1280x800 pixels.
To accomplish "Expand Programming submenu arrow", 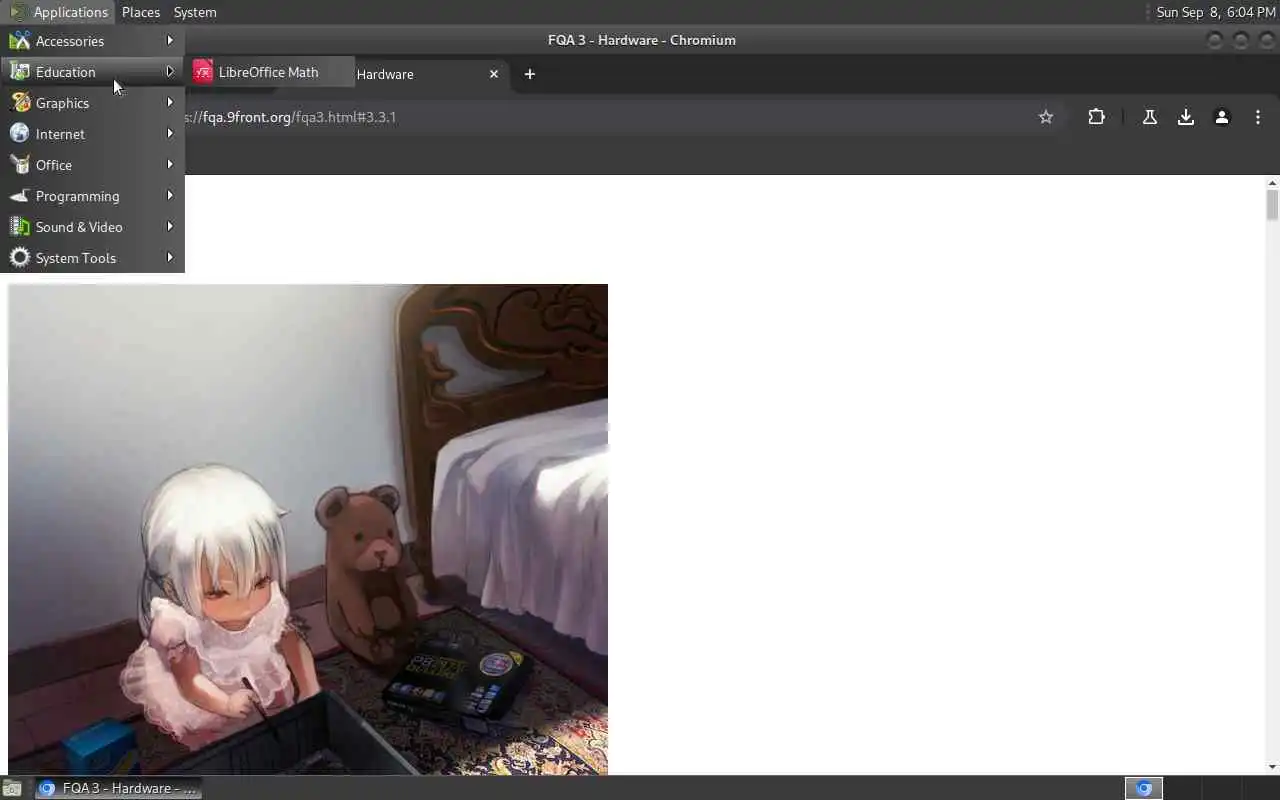I will (x=170, y=196).
